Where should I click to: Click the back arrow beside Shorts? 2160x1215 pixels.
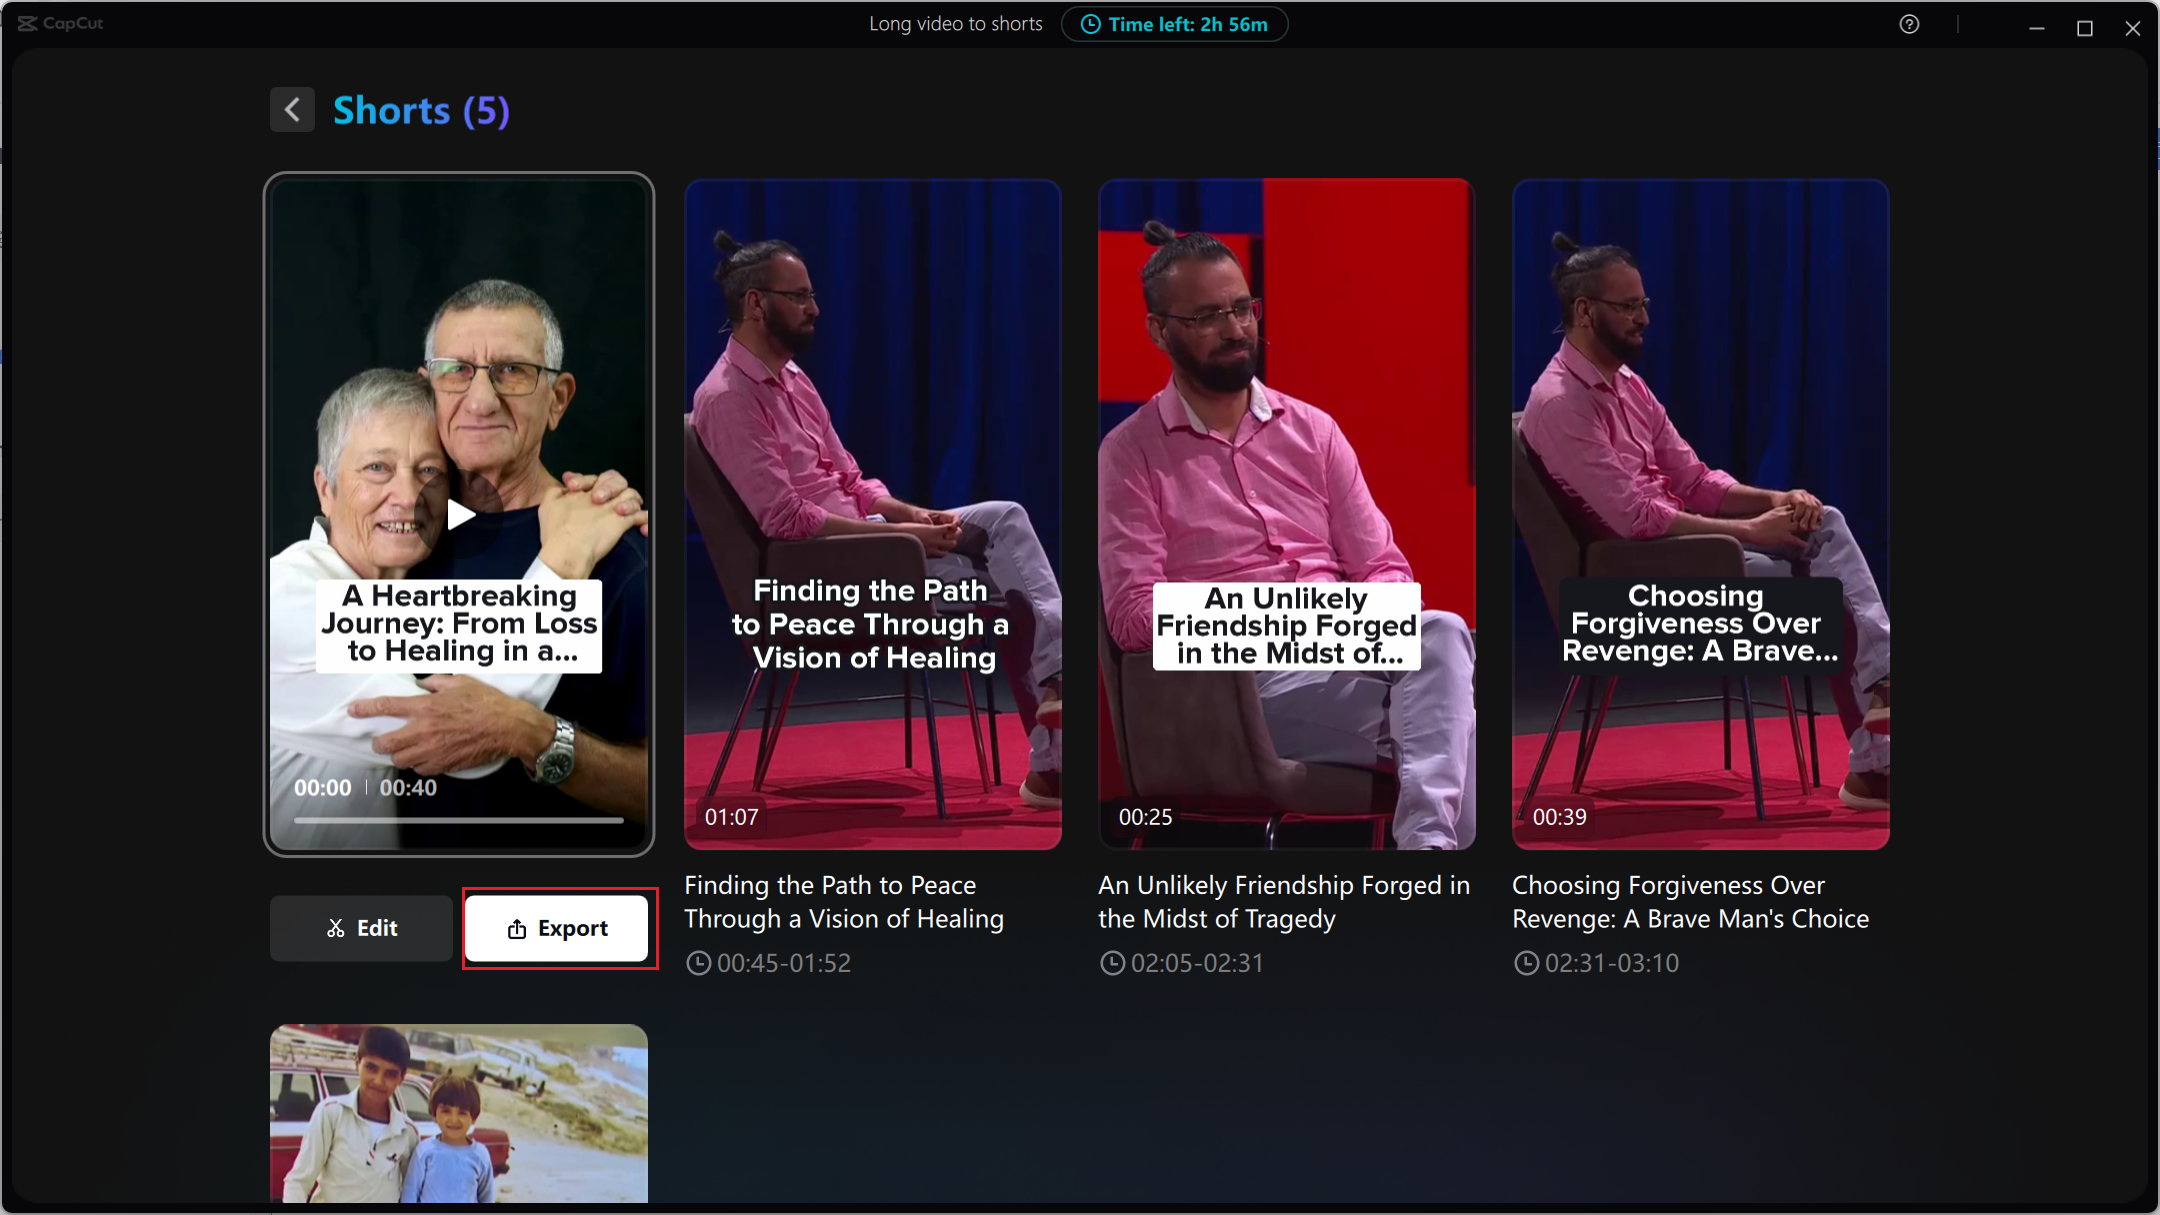[x=292, y=110]
